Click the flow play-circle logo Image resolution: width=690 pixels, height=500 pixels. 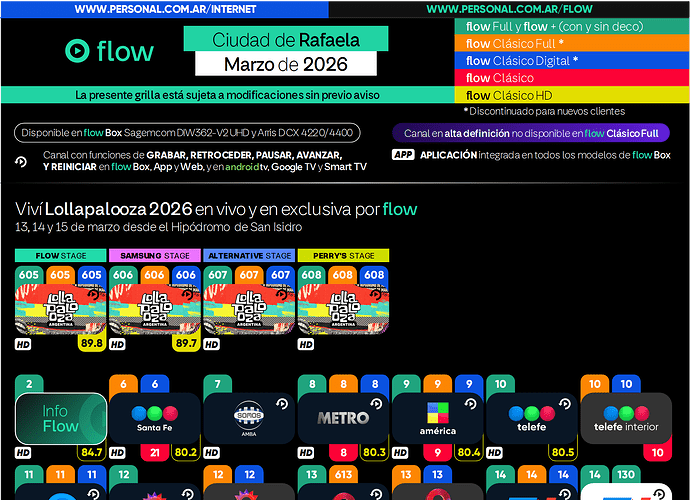pyautogui.click(x=77, y=51)
